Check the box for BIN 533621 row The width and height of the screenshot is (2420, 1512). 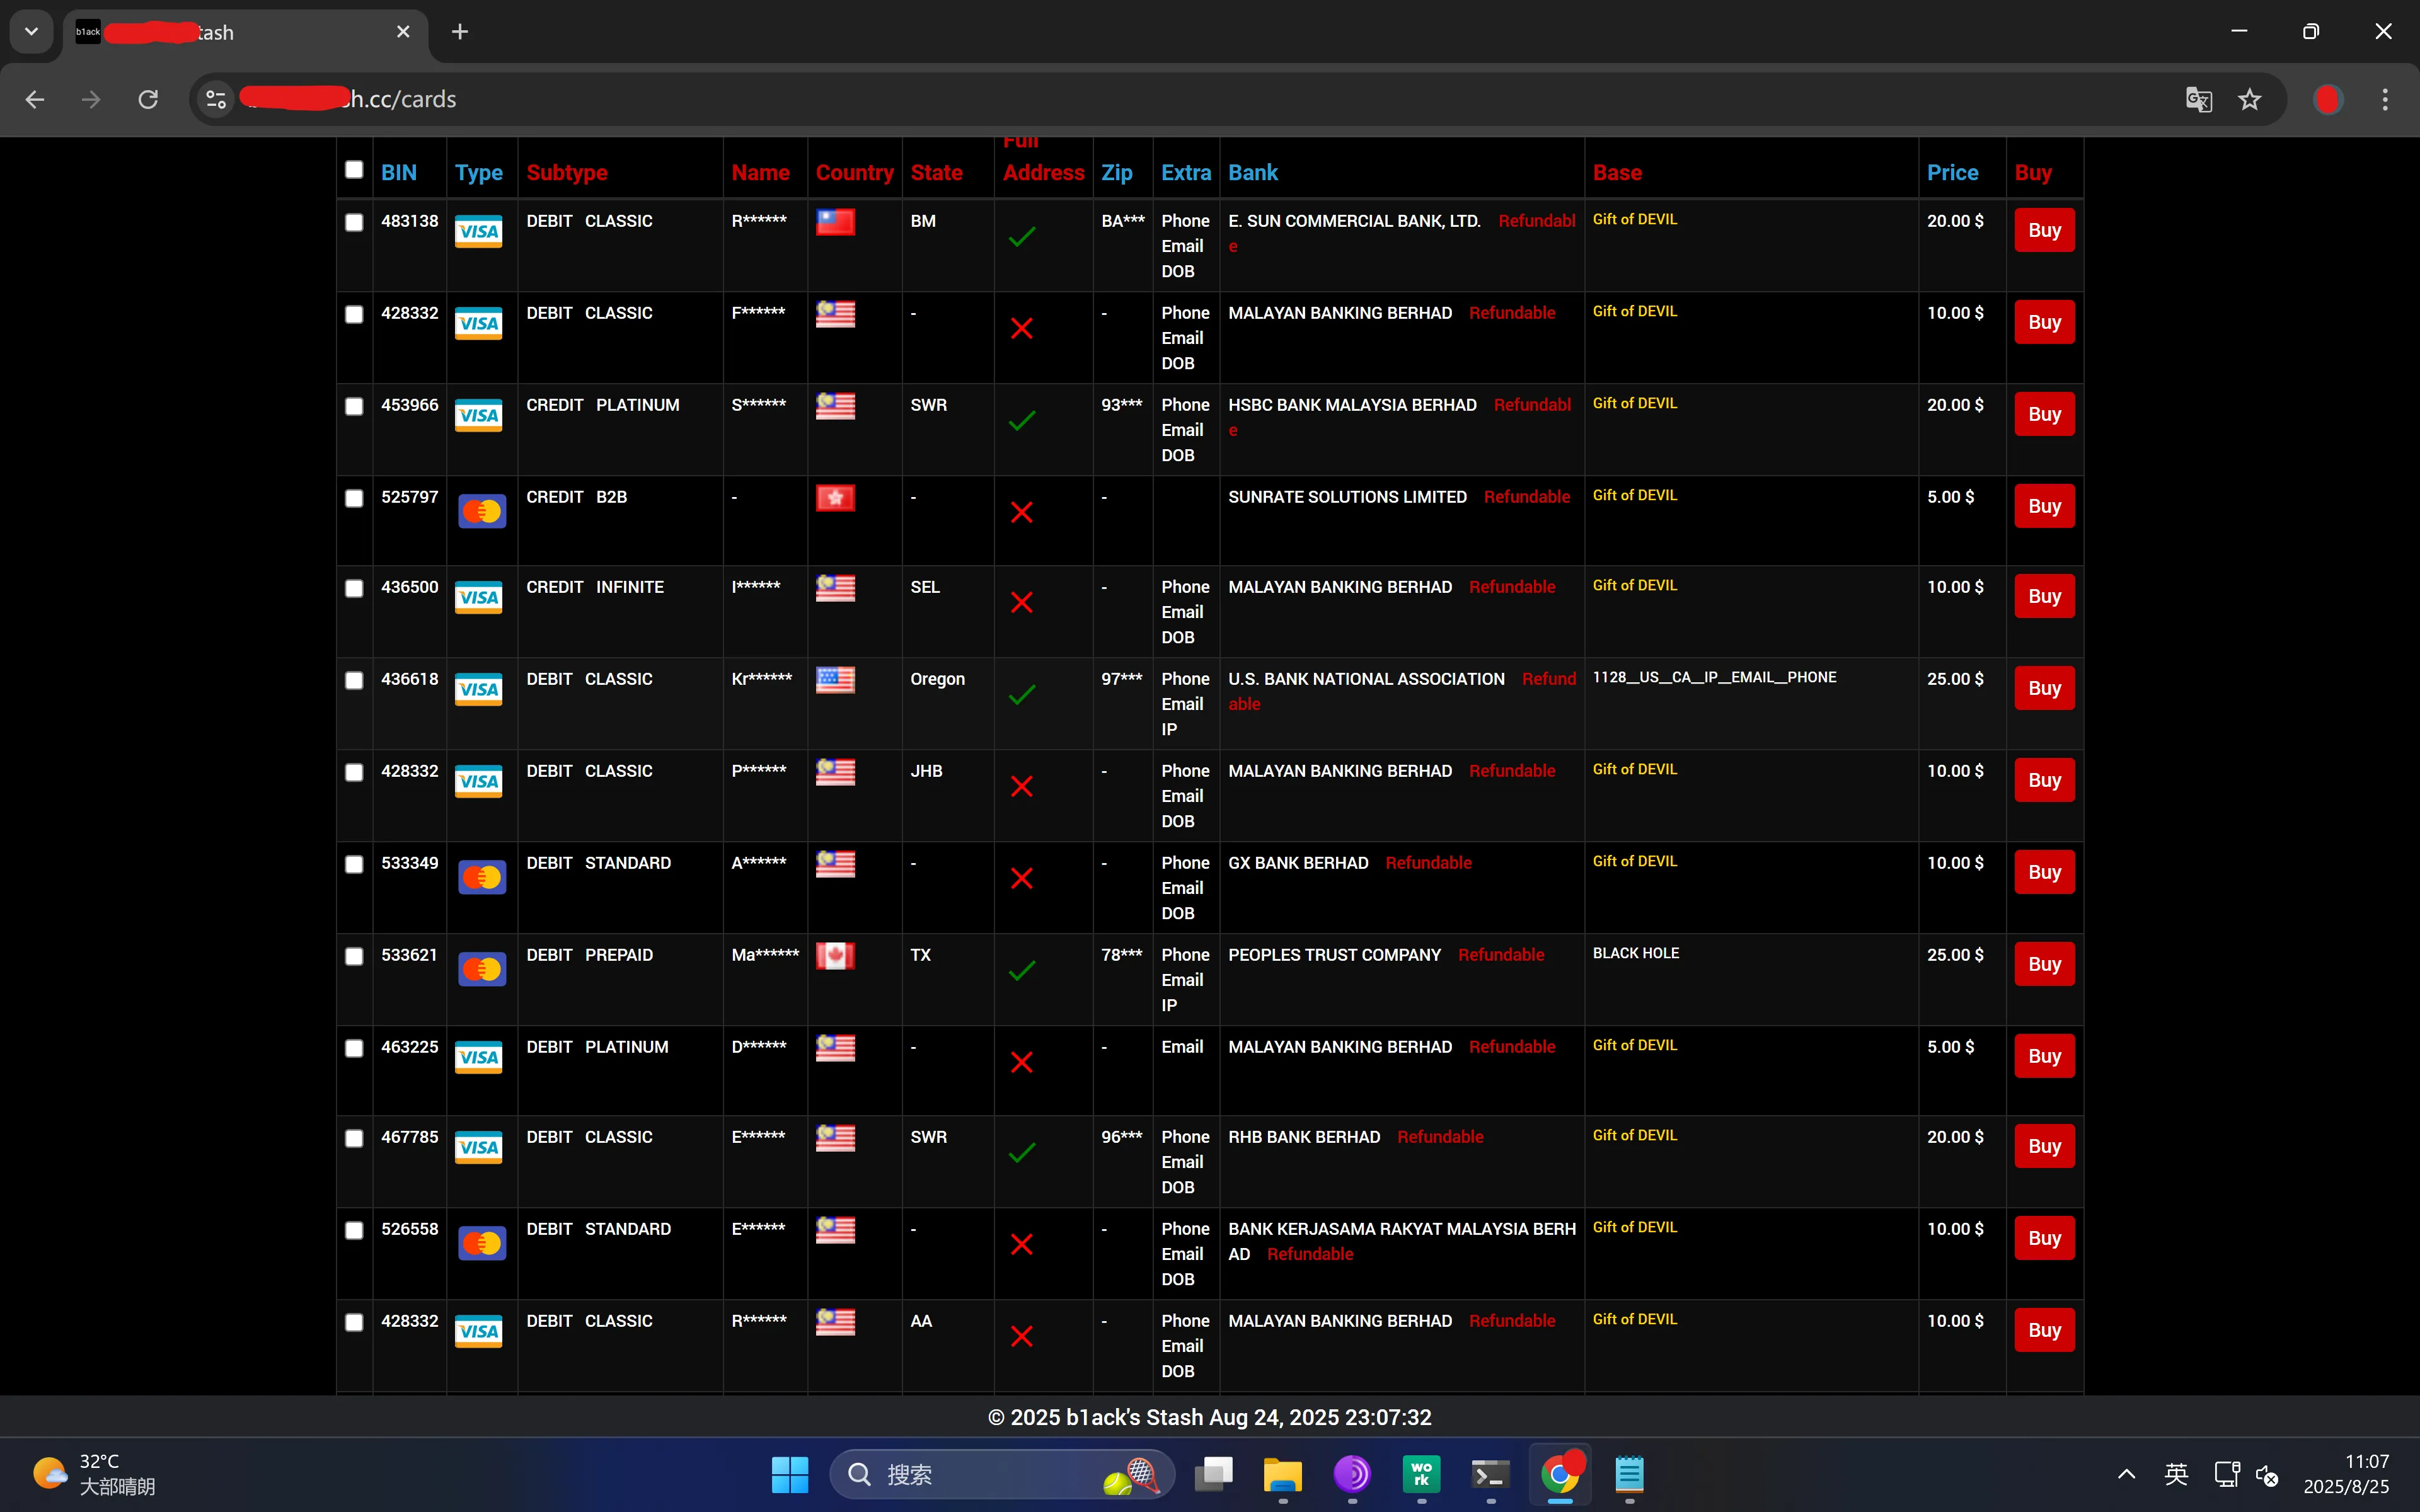pos(354,956)
